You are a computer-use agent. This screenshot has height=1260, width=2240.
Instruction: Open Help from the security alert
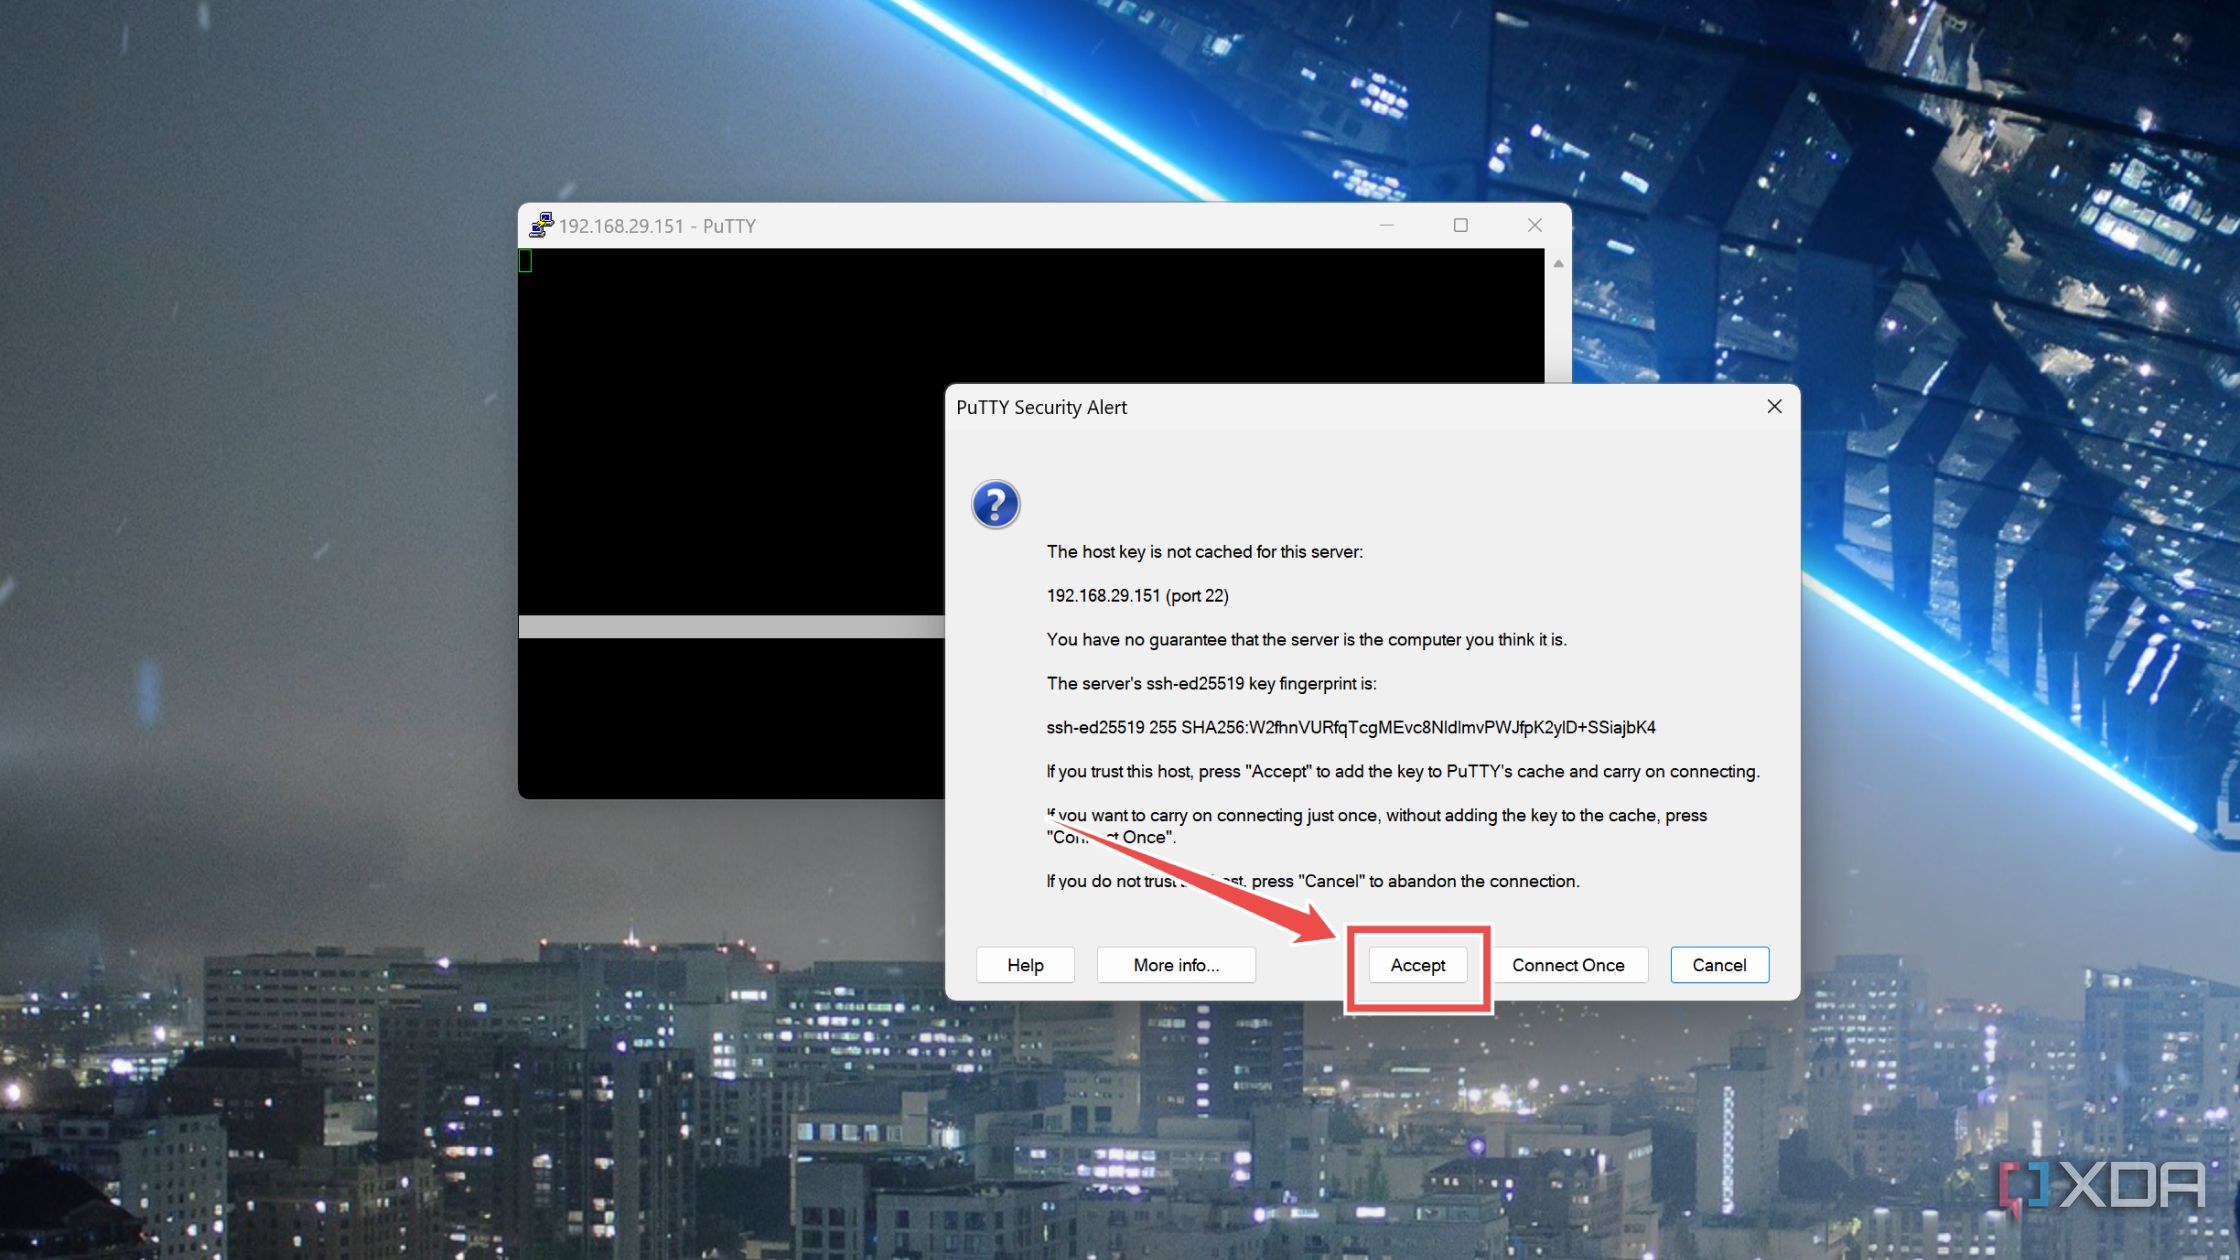tap(1025, 965)
